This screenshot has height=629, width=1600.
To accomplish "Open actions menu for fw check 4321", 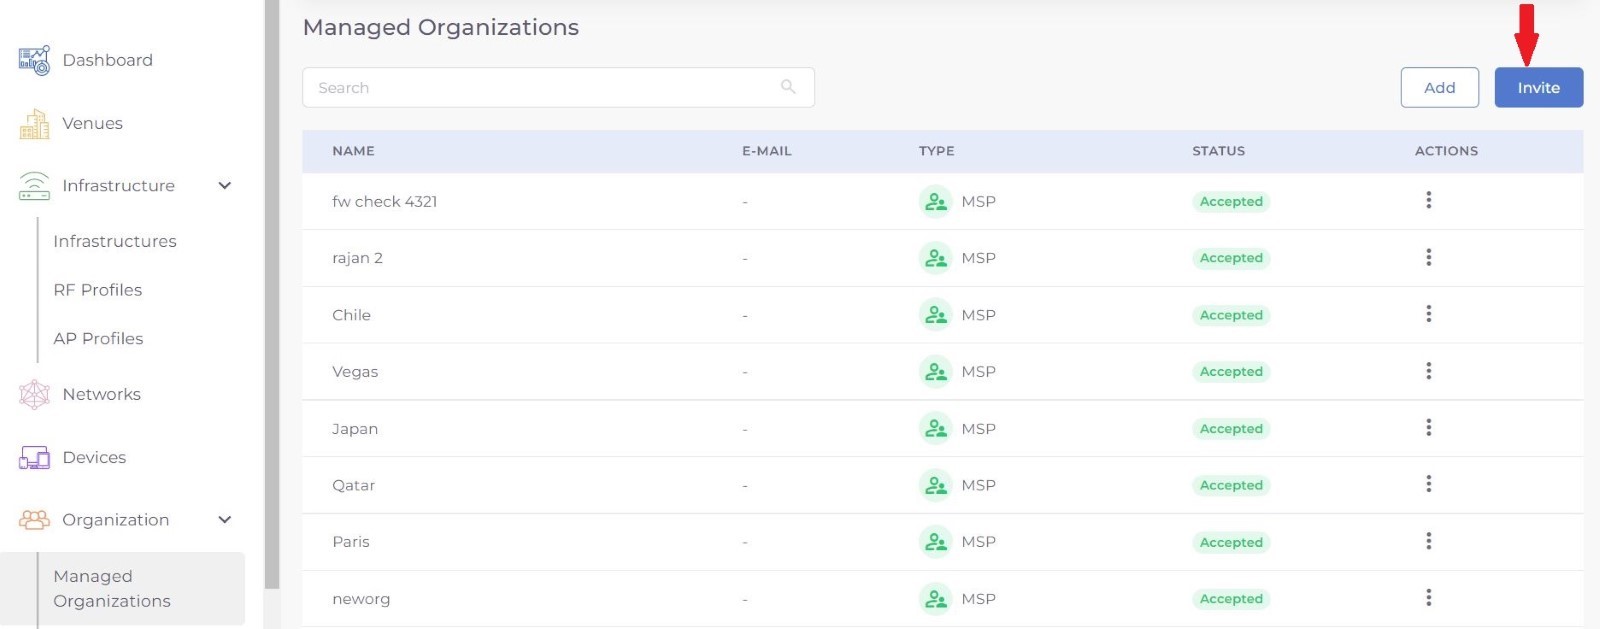I will pos(1428,200).
